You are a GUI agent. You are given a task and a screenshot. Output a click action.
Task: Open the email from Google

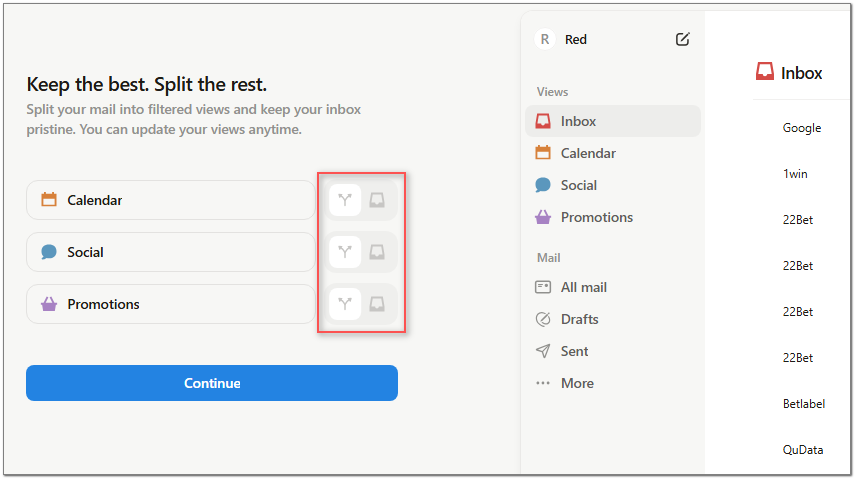pos(802,128)
